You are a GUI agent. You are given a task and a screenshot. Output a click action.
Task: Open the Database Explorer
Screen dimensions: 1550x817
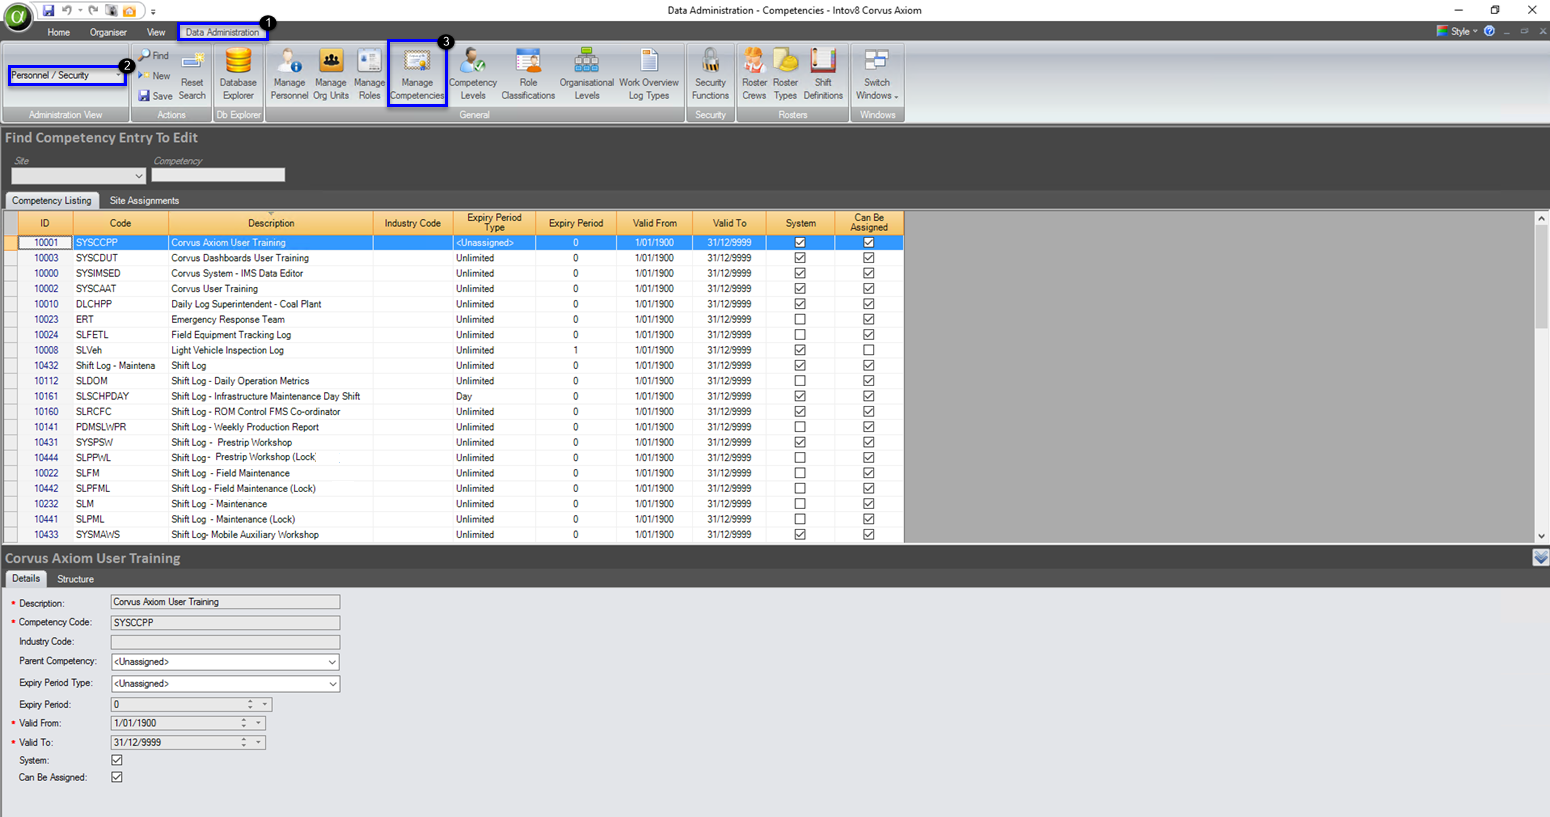tap(238, 75)
